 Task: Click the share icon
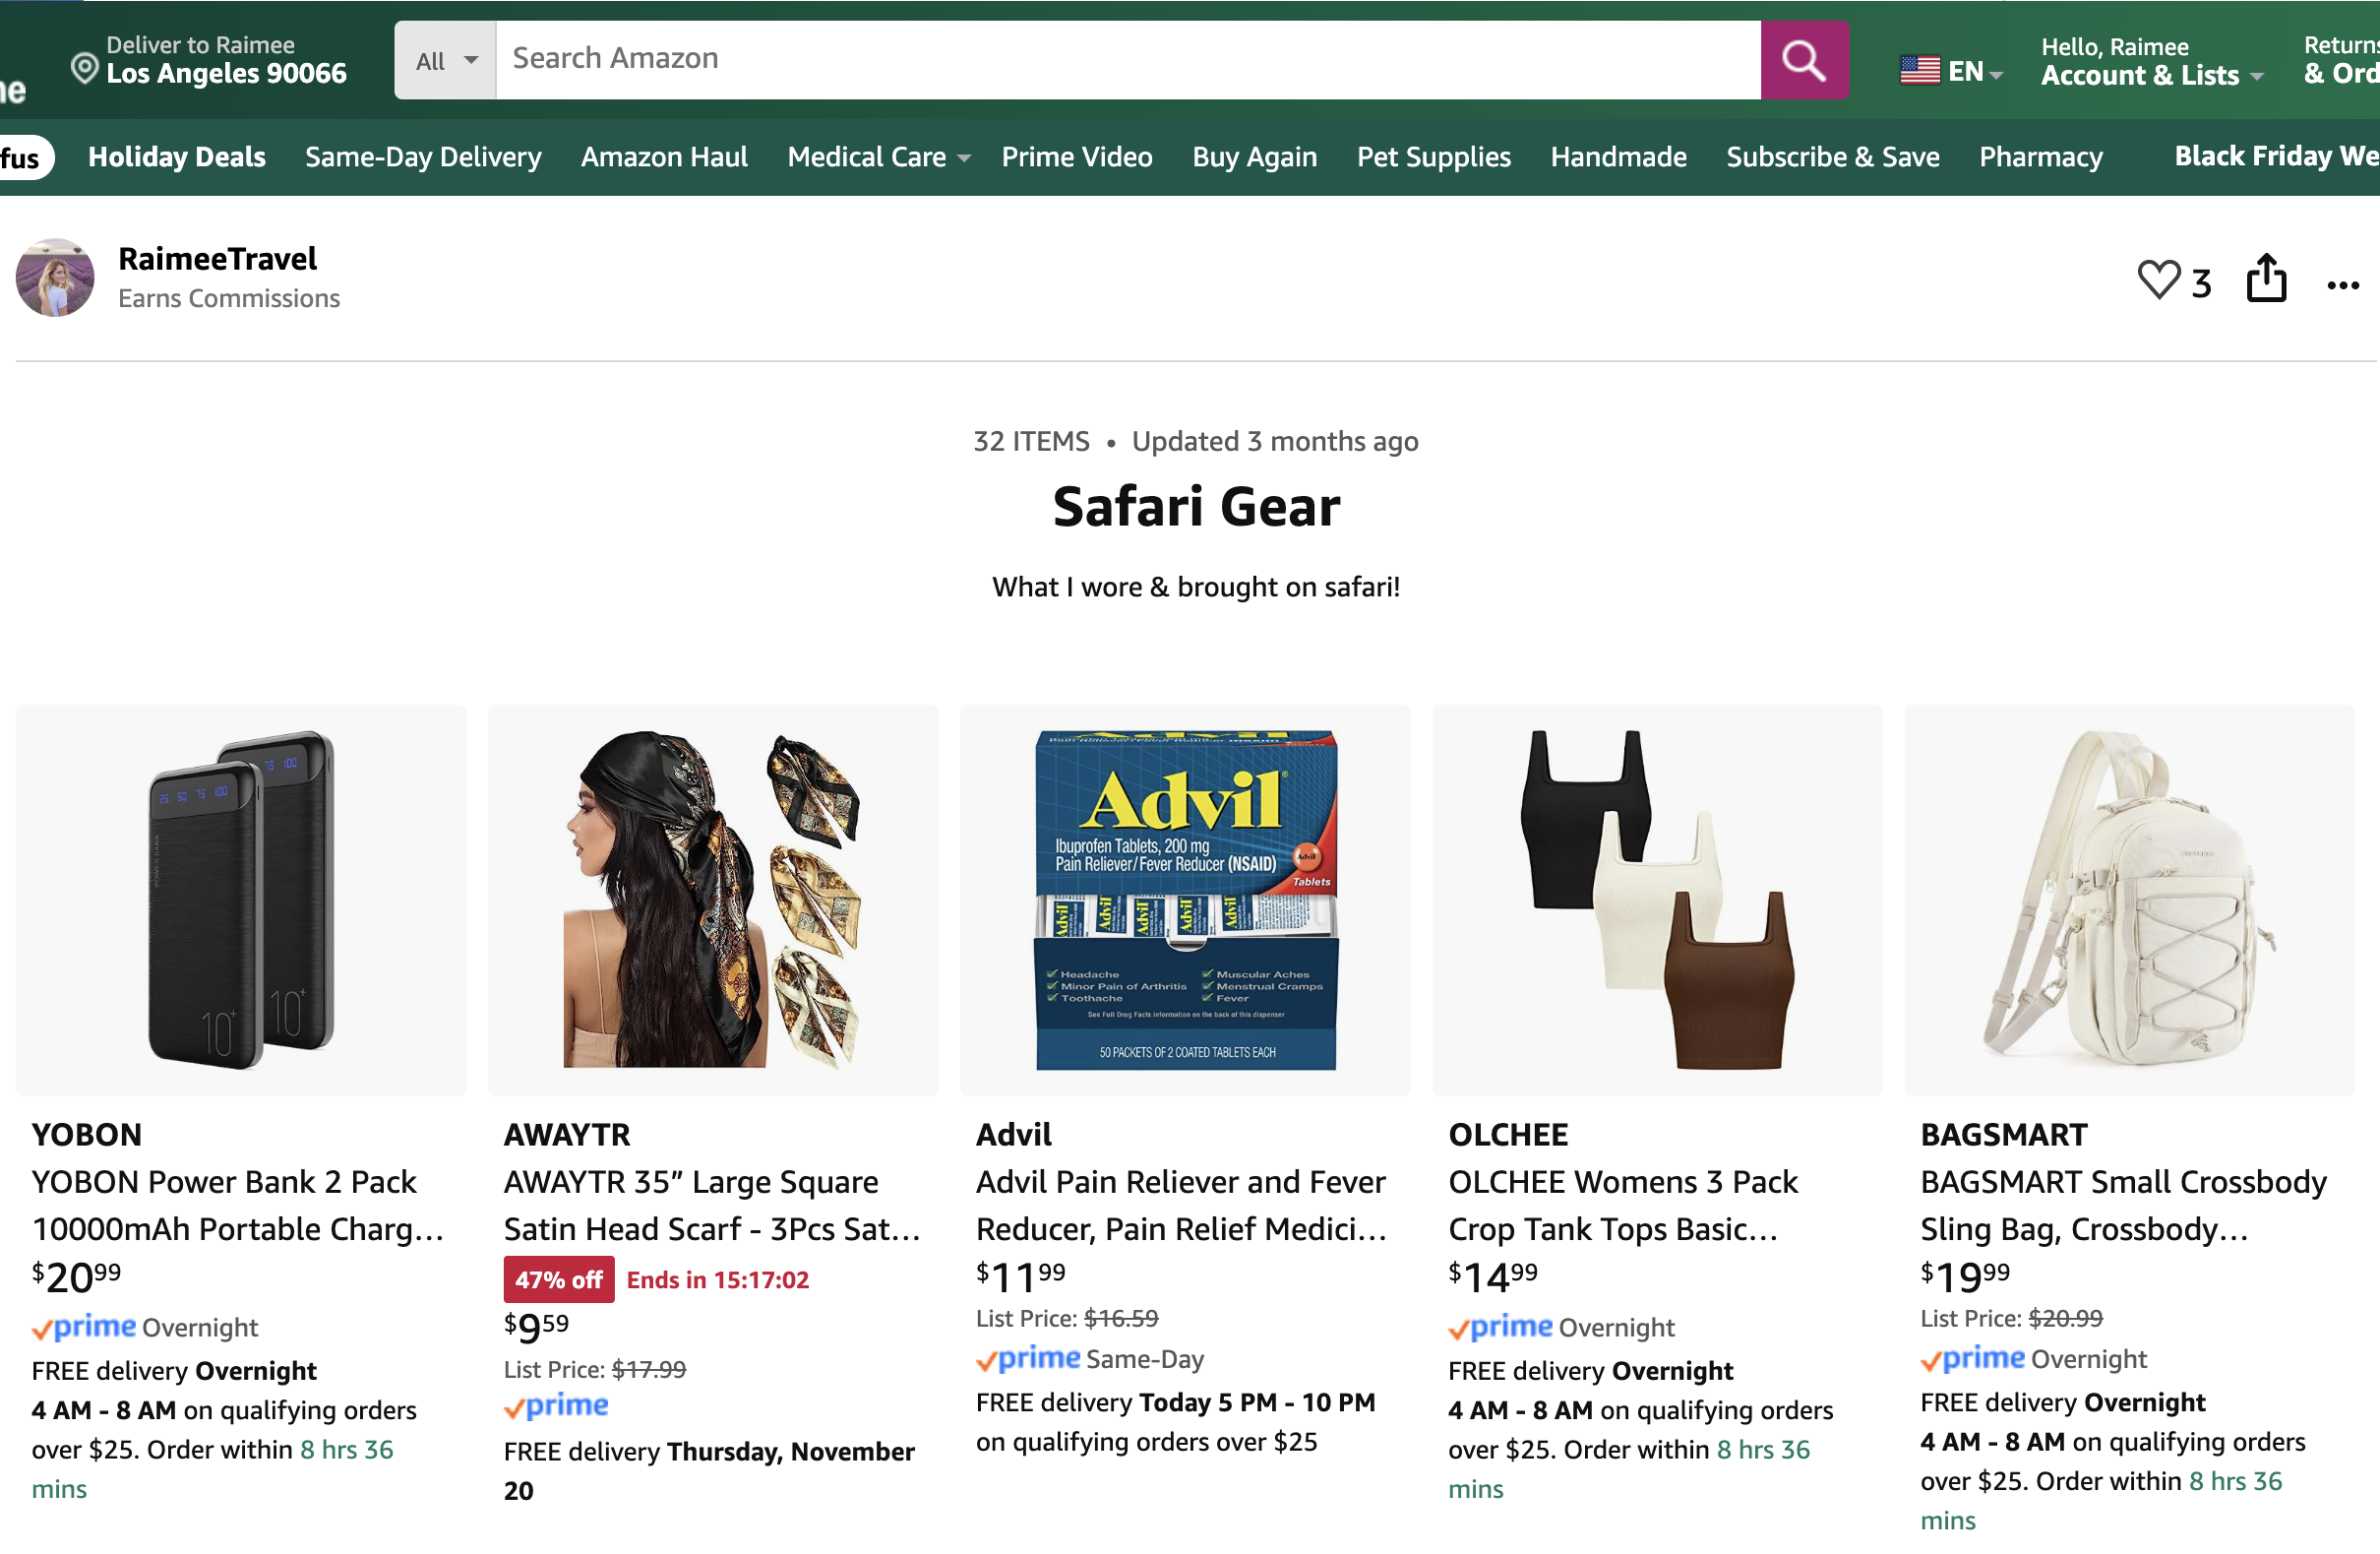click(2266, 278)
